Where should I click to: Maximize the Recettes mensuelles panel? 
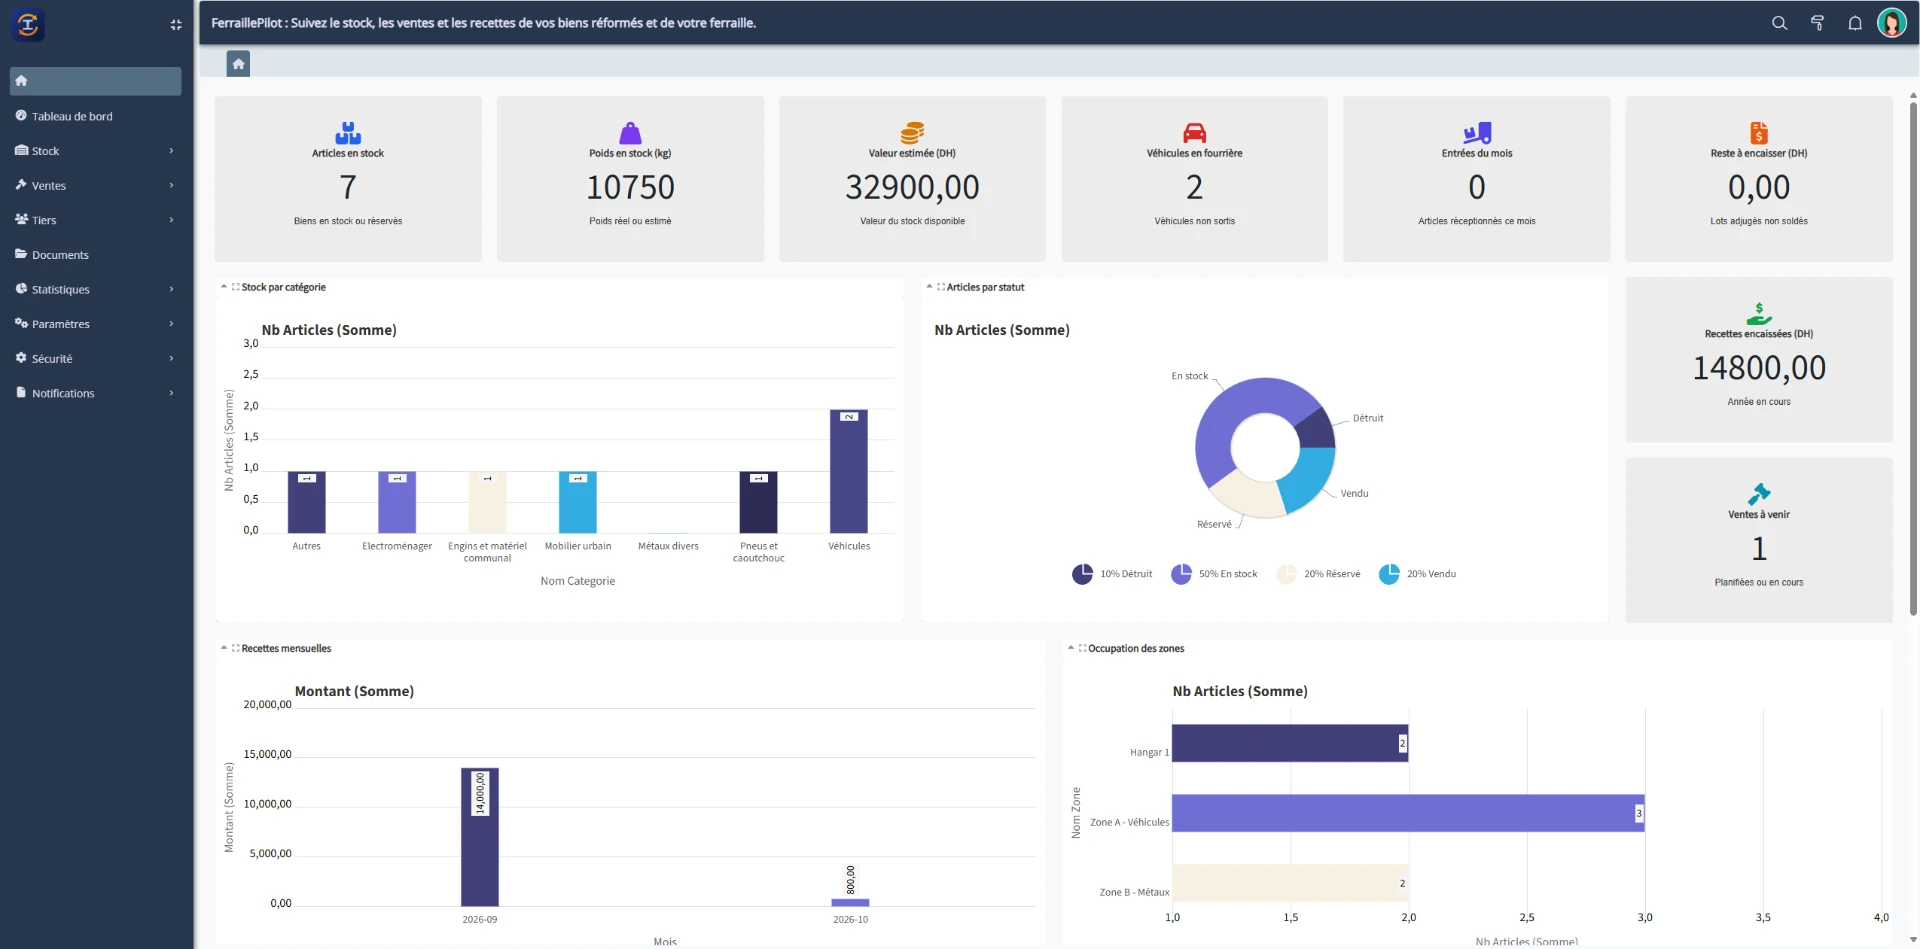(x=236, y=648)
